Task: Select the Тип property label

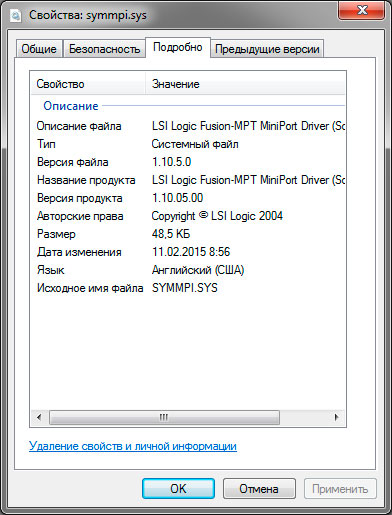Action: [46, 144]
